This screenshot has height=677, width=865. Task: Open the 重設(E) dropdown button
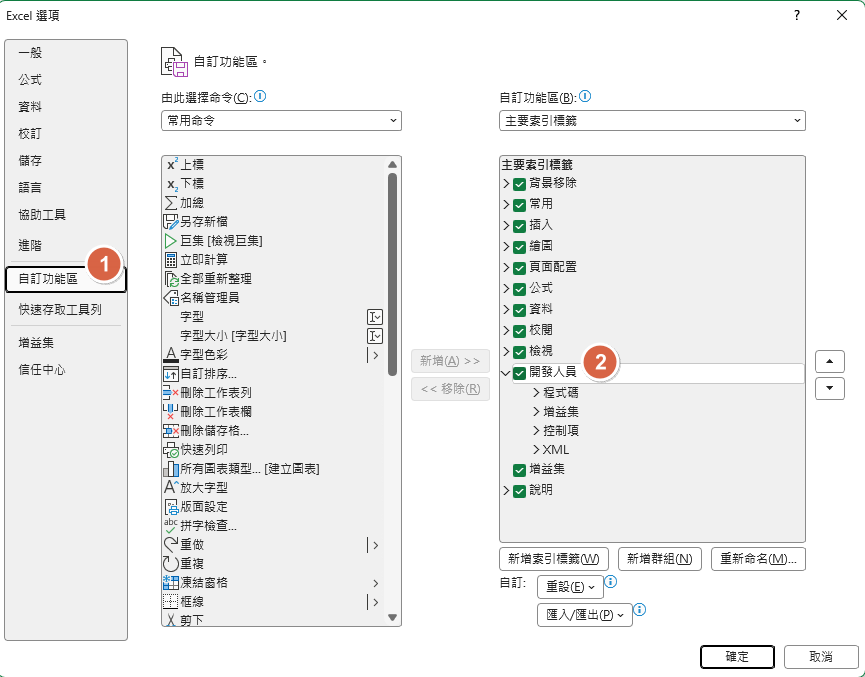click(x=570, y=587)
